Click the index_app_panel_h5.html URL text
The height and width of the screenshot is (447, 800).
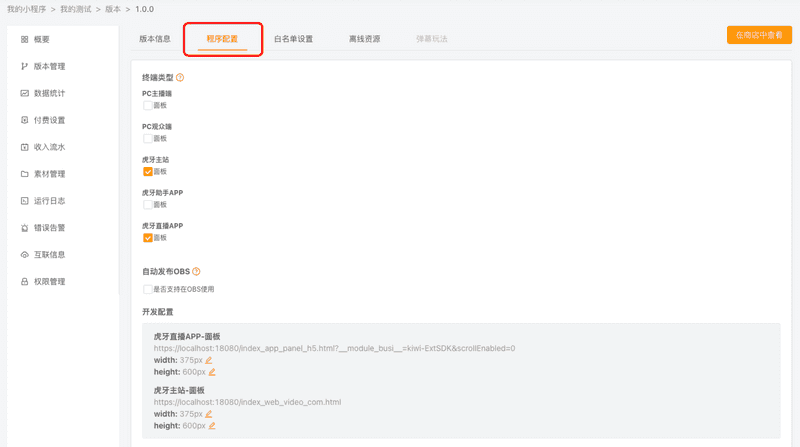pos(334,349)
